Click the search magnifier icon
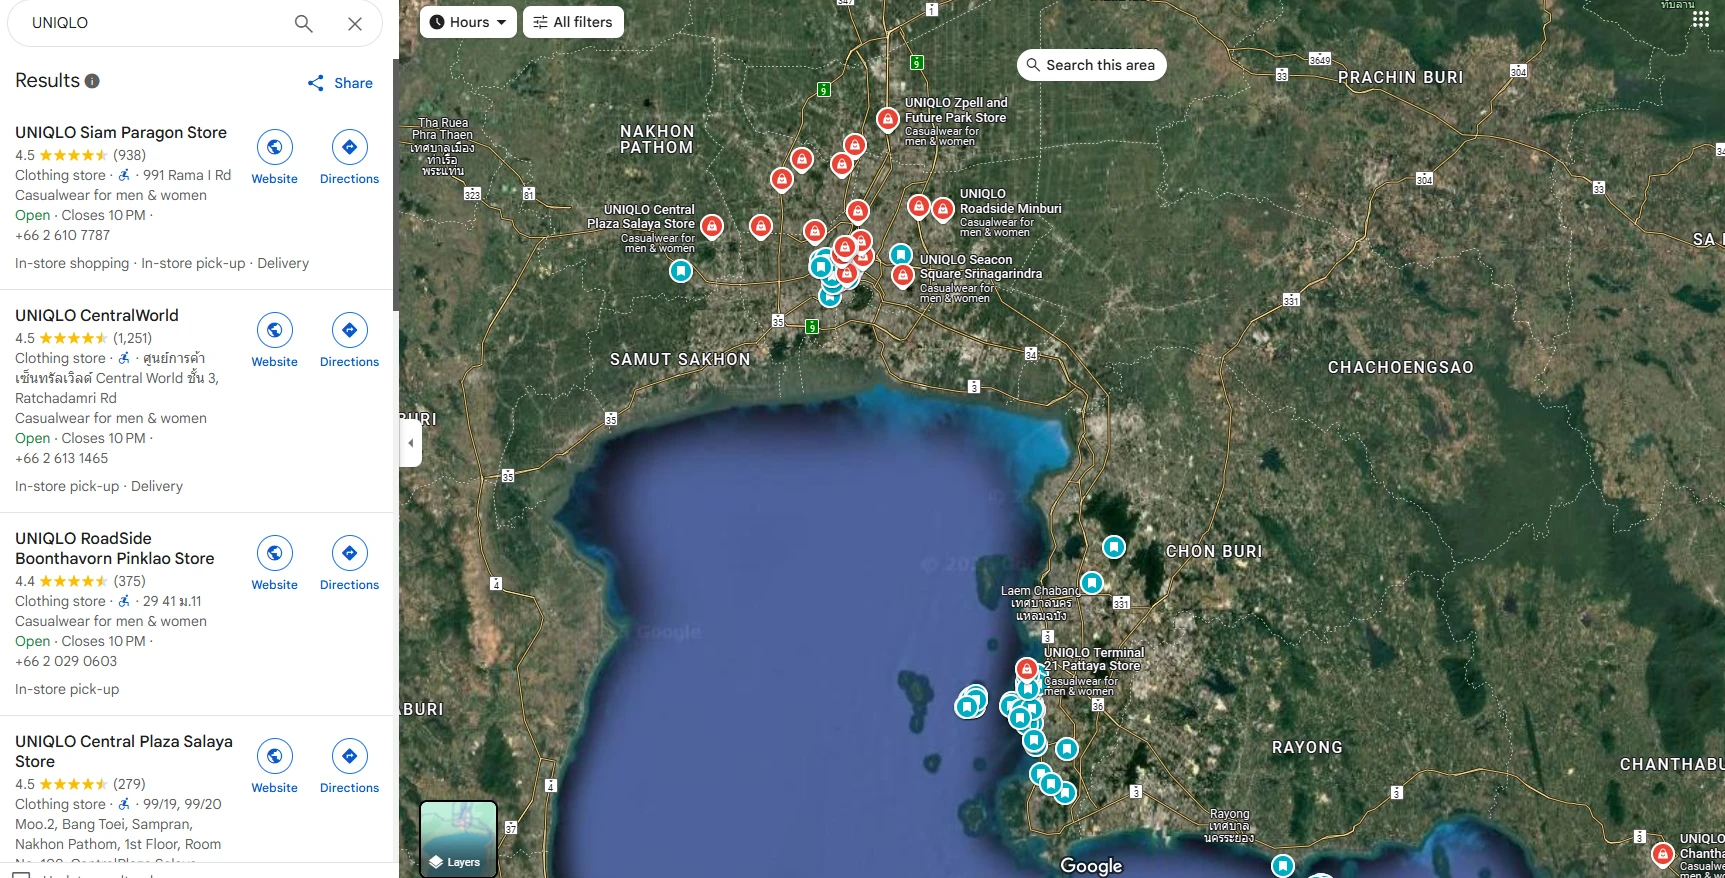 pyautogui.click(x=304, y=23)
